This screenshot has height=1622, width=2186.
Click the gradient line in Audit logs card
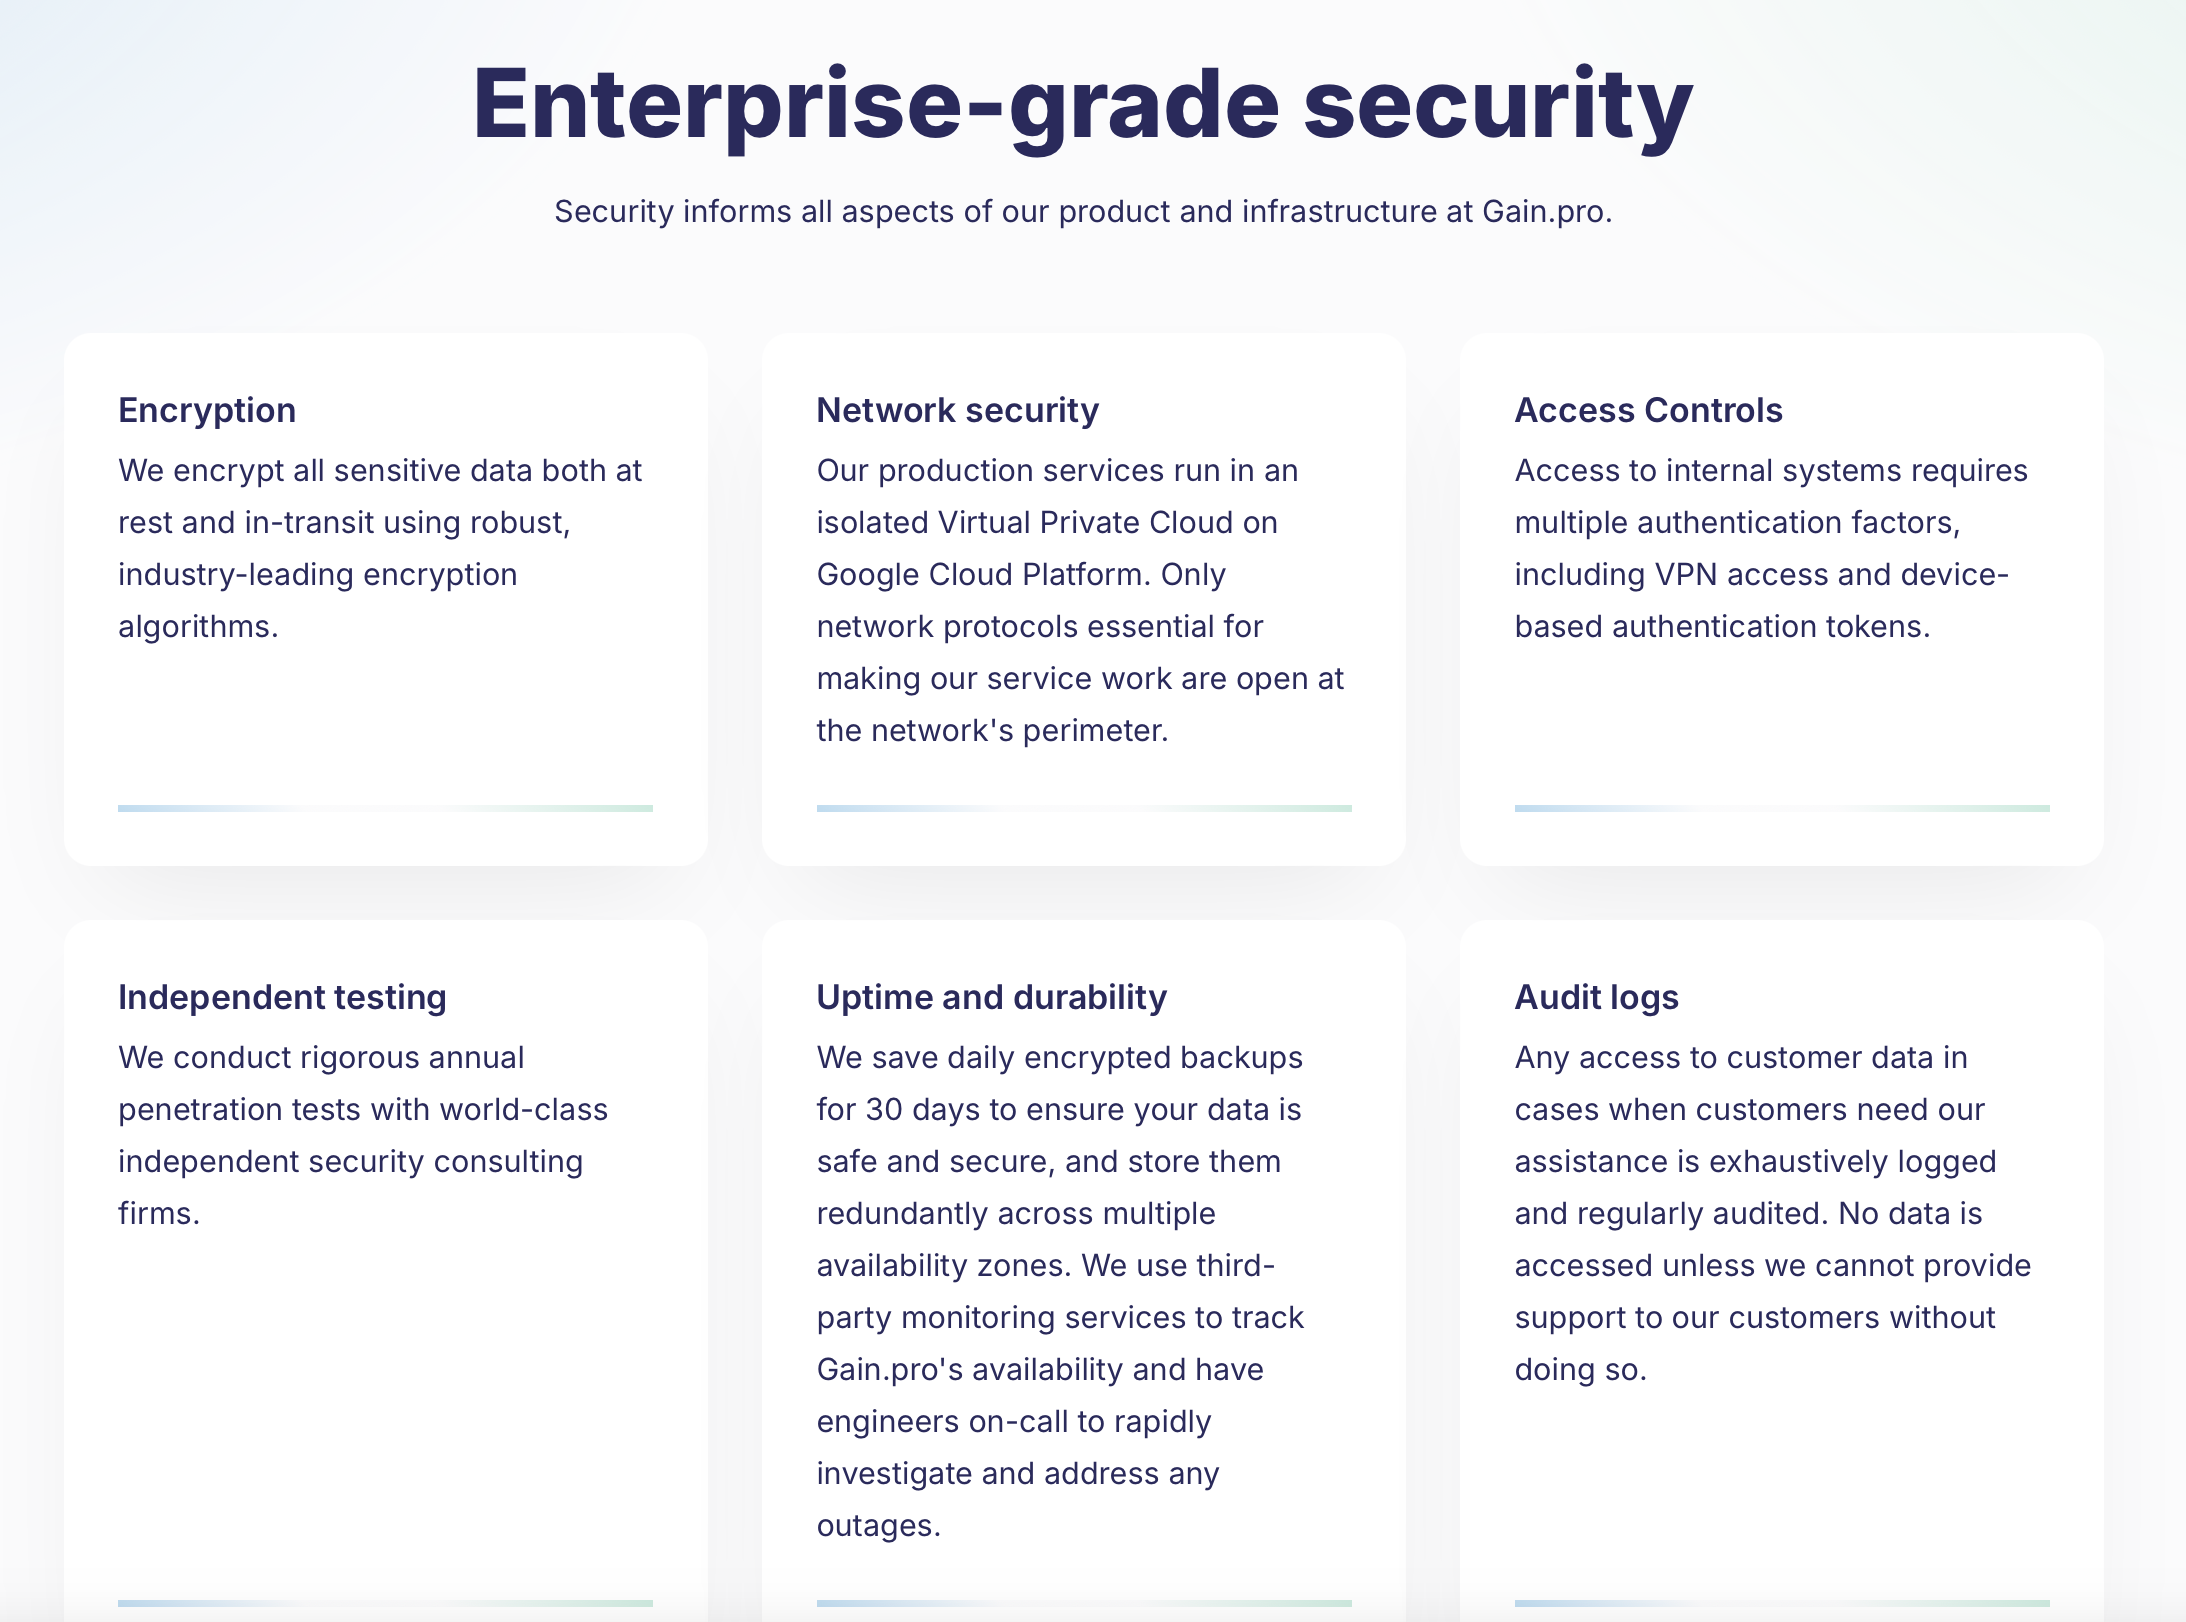[x=1781, y=1603]
